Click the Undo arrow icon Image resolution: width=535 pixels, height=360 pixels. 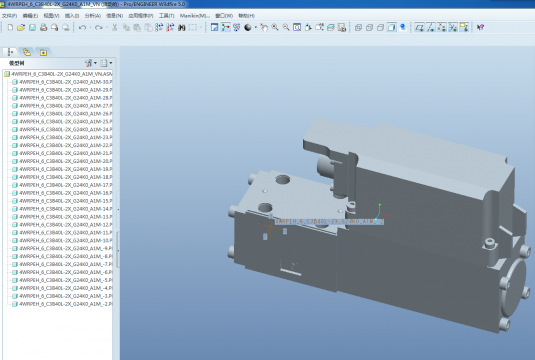click(x=82, y=27)
